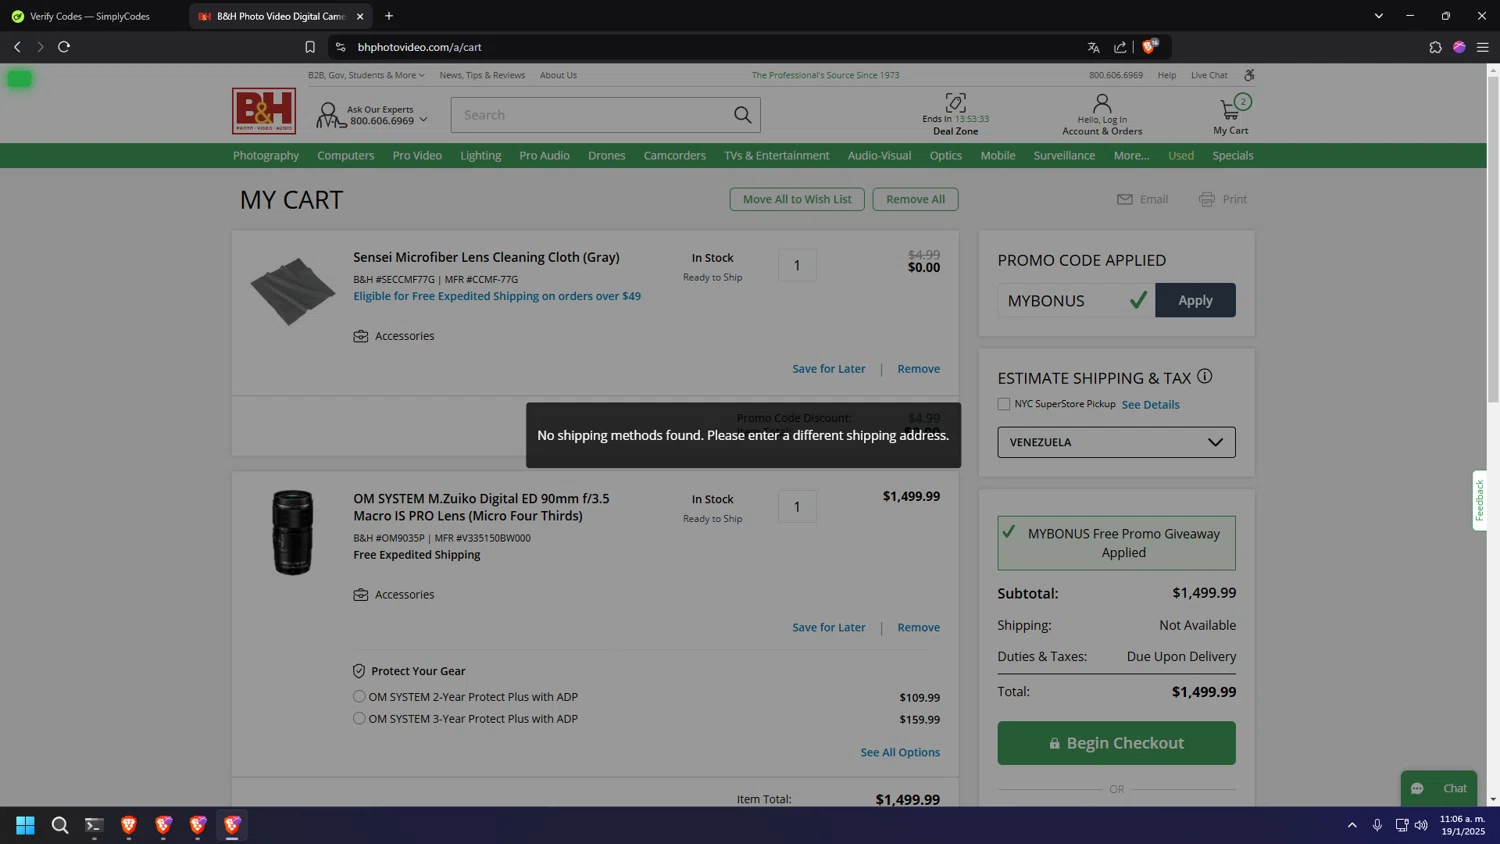Click Move All to Wish List
Image resolution: width=1500 pixels, height=844 pixels.
coord(797,199)
